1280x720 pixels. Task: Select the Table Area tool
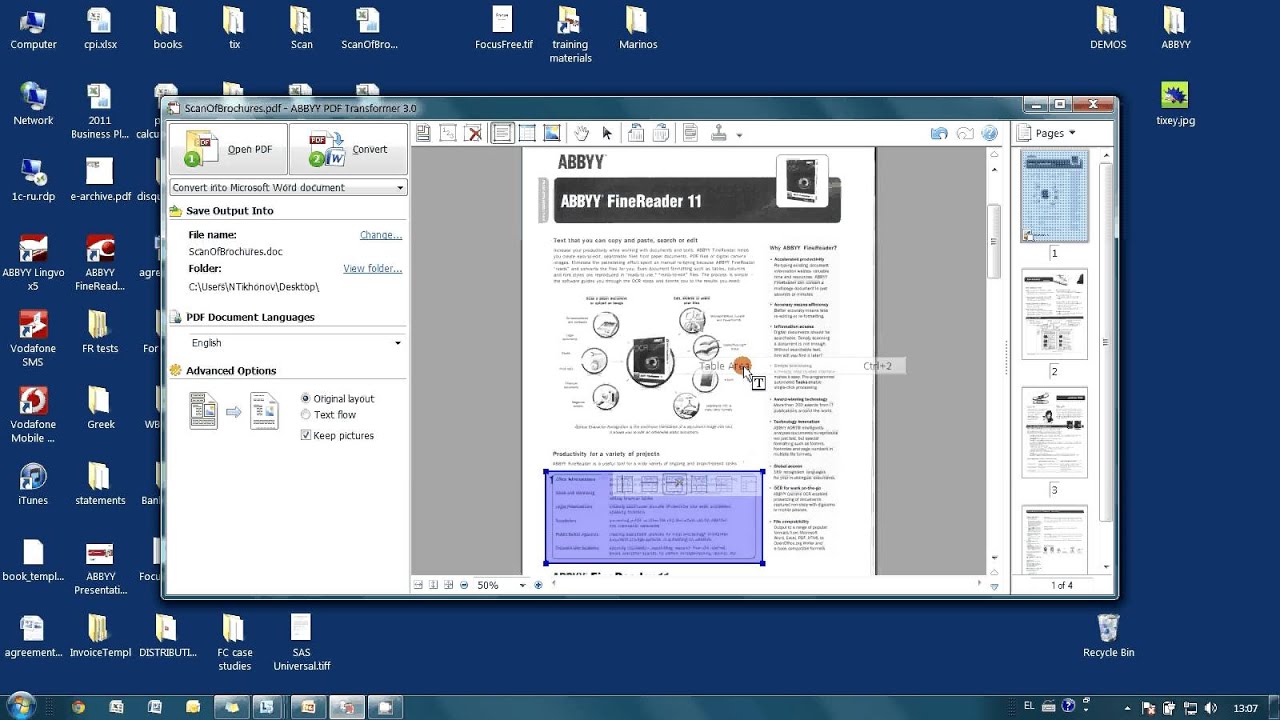pos(526,133)
